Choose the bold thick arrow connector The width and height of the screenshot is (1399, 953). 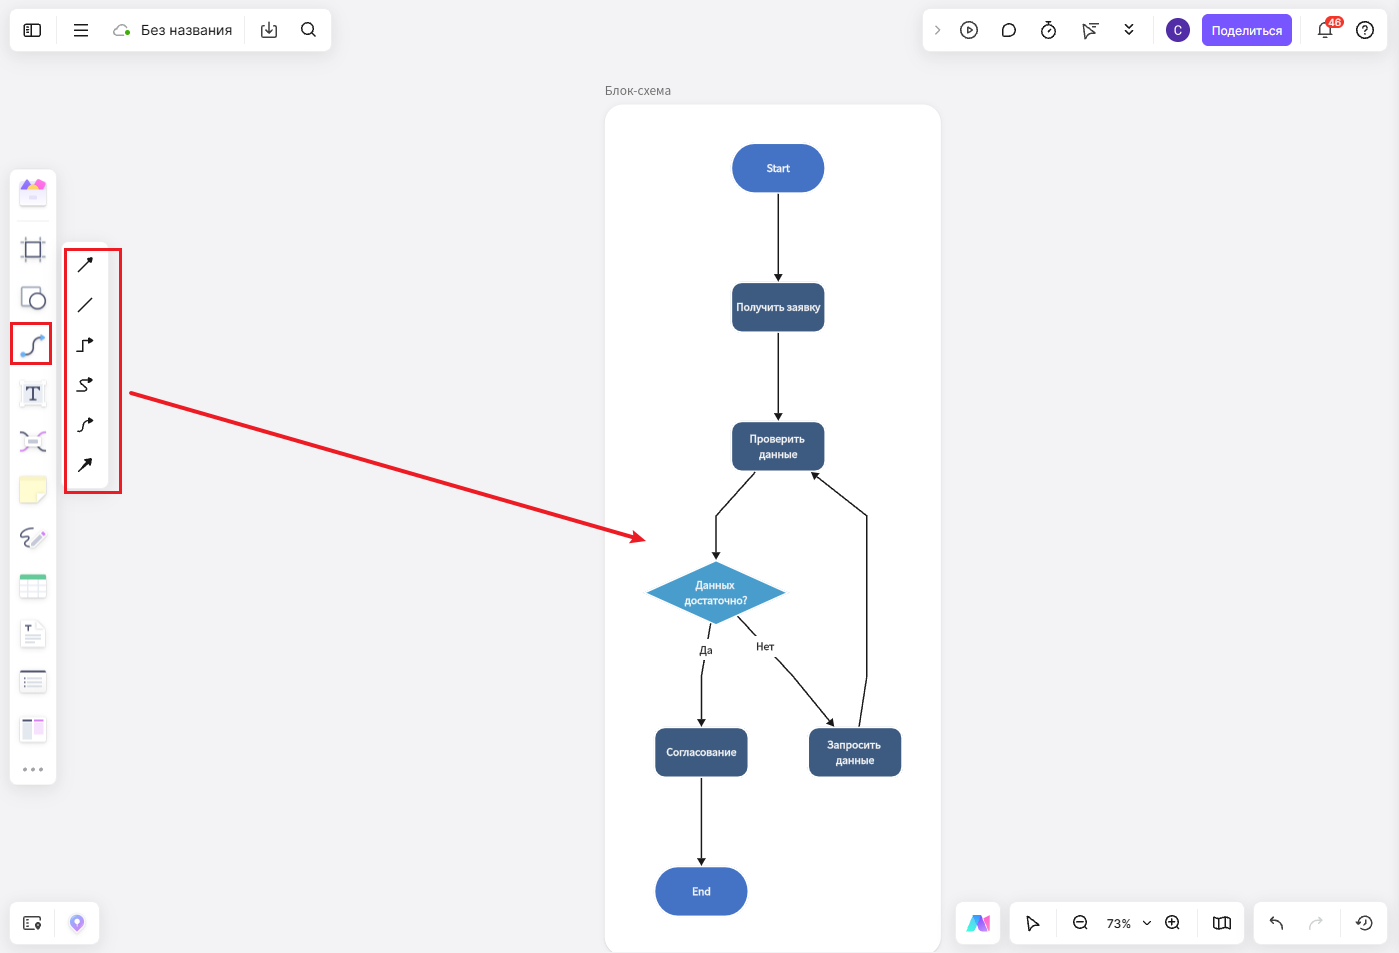(85, 465)
